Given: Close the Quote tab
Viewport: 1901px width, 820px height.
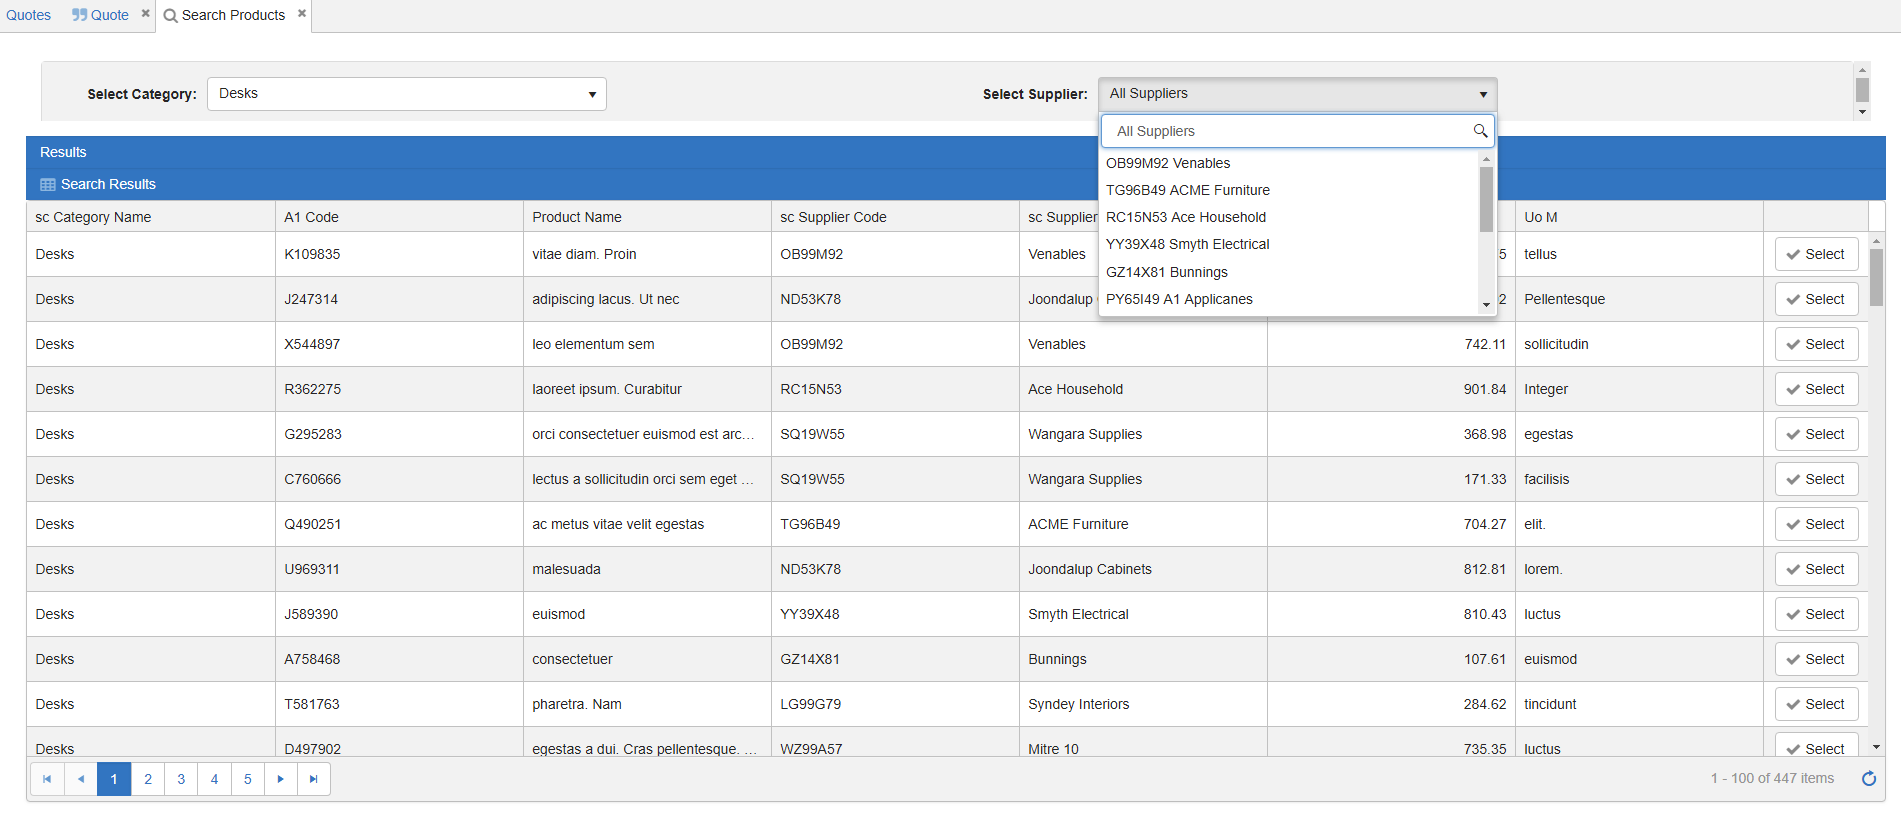Looking at the screenshot, I should tap(145, 14).
